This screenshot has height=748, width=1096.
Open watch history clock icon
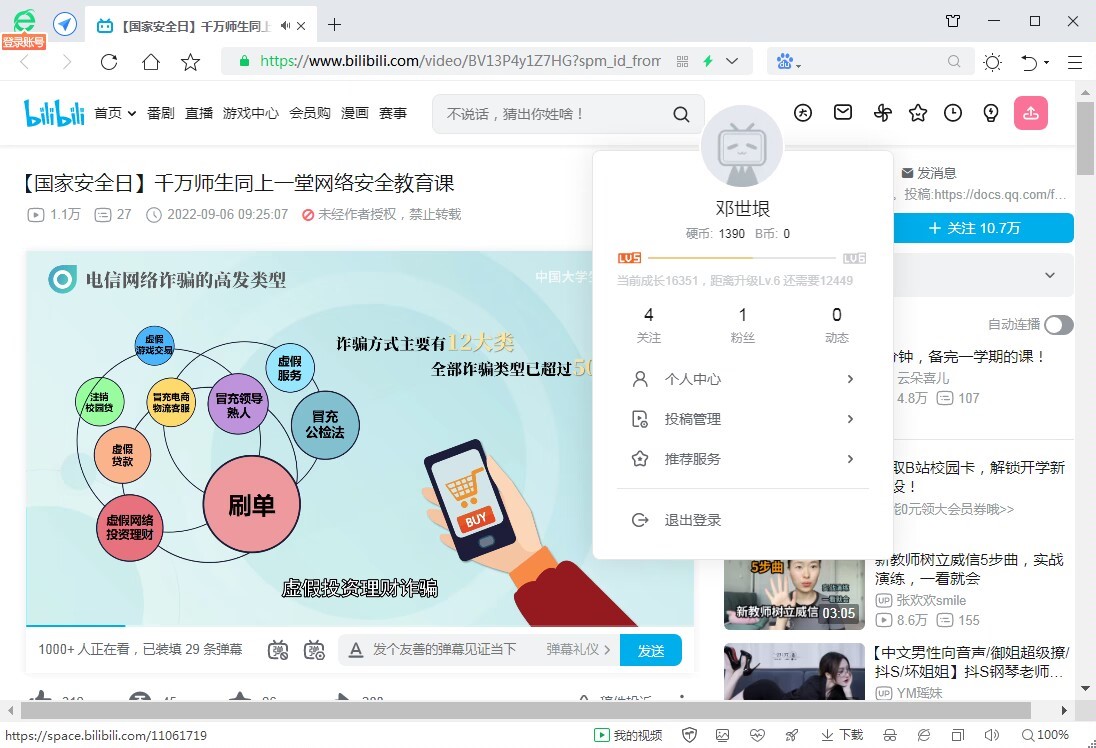click(953, 113)
